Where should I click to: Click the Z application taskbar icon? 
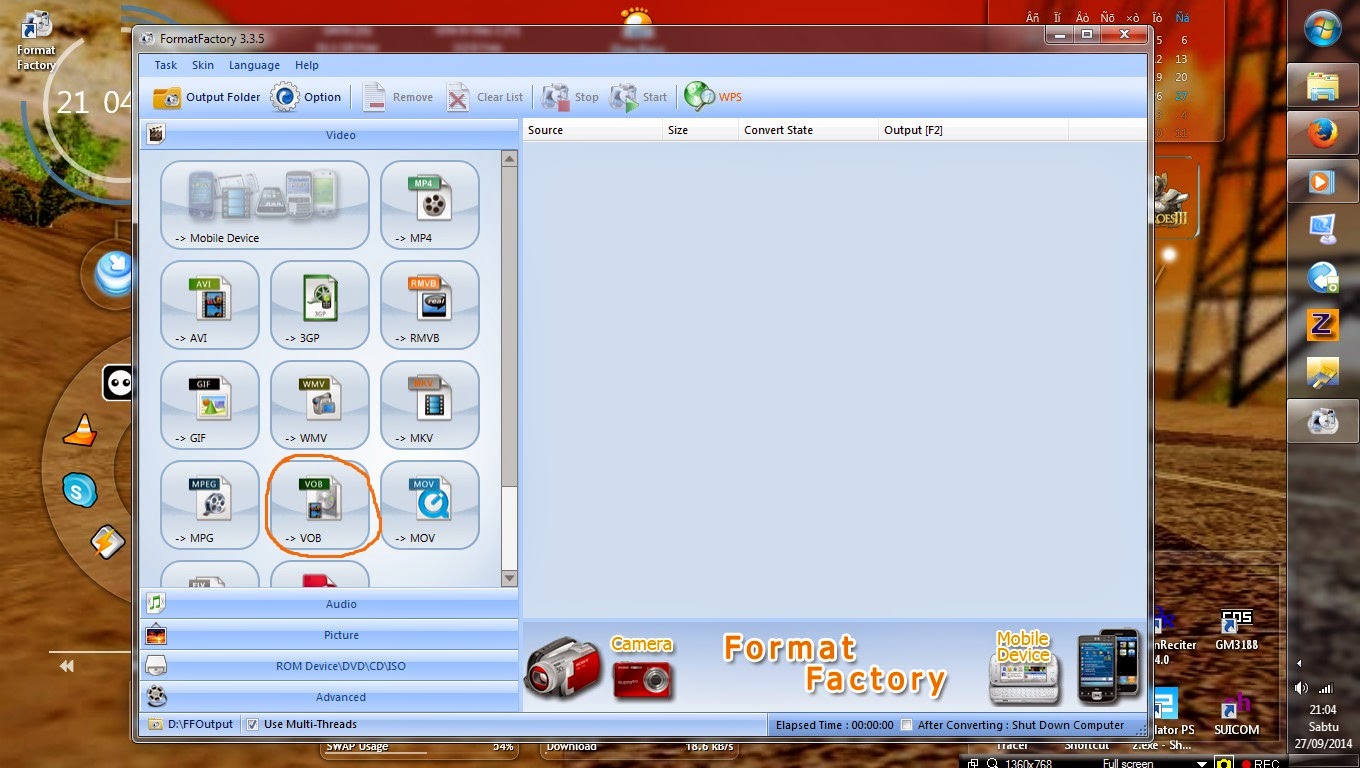coord(1322,325)
